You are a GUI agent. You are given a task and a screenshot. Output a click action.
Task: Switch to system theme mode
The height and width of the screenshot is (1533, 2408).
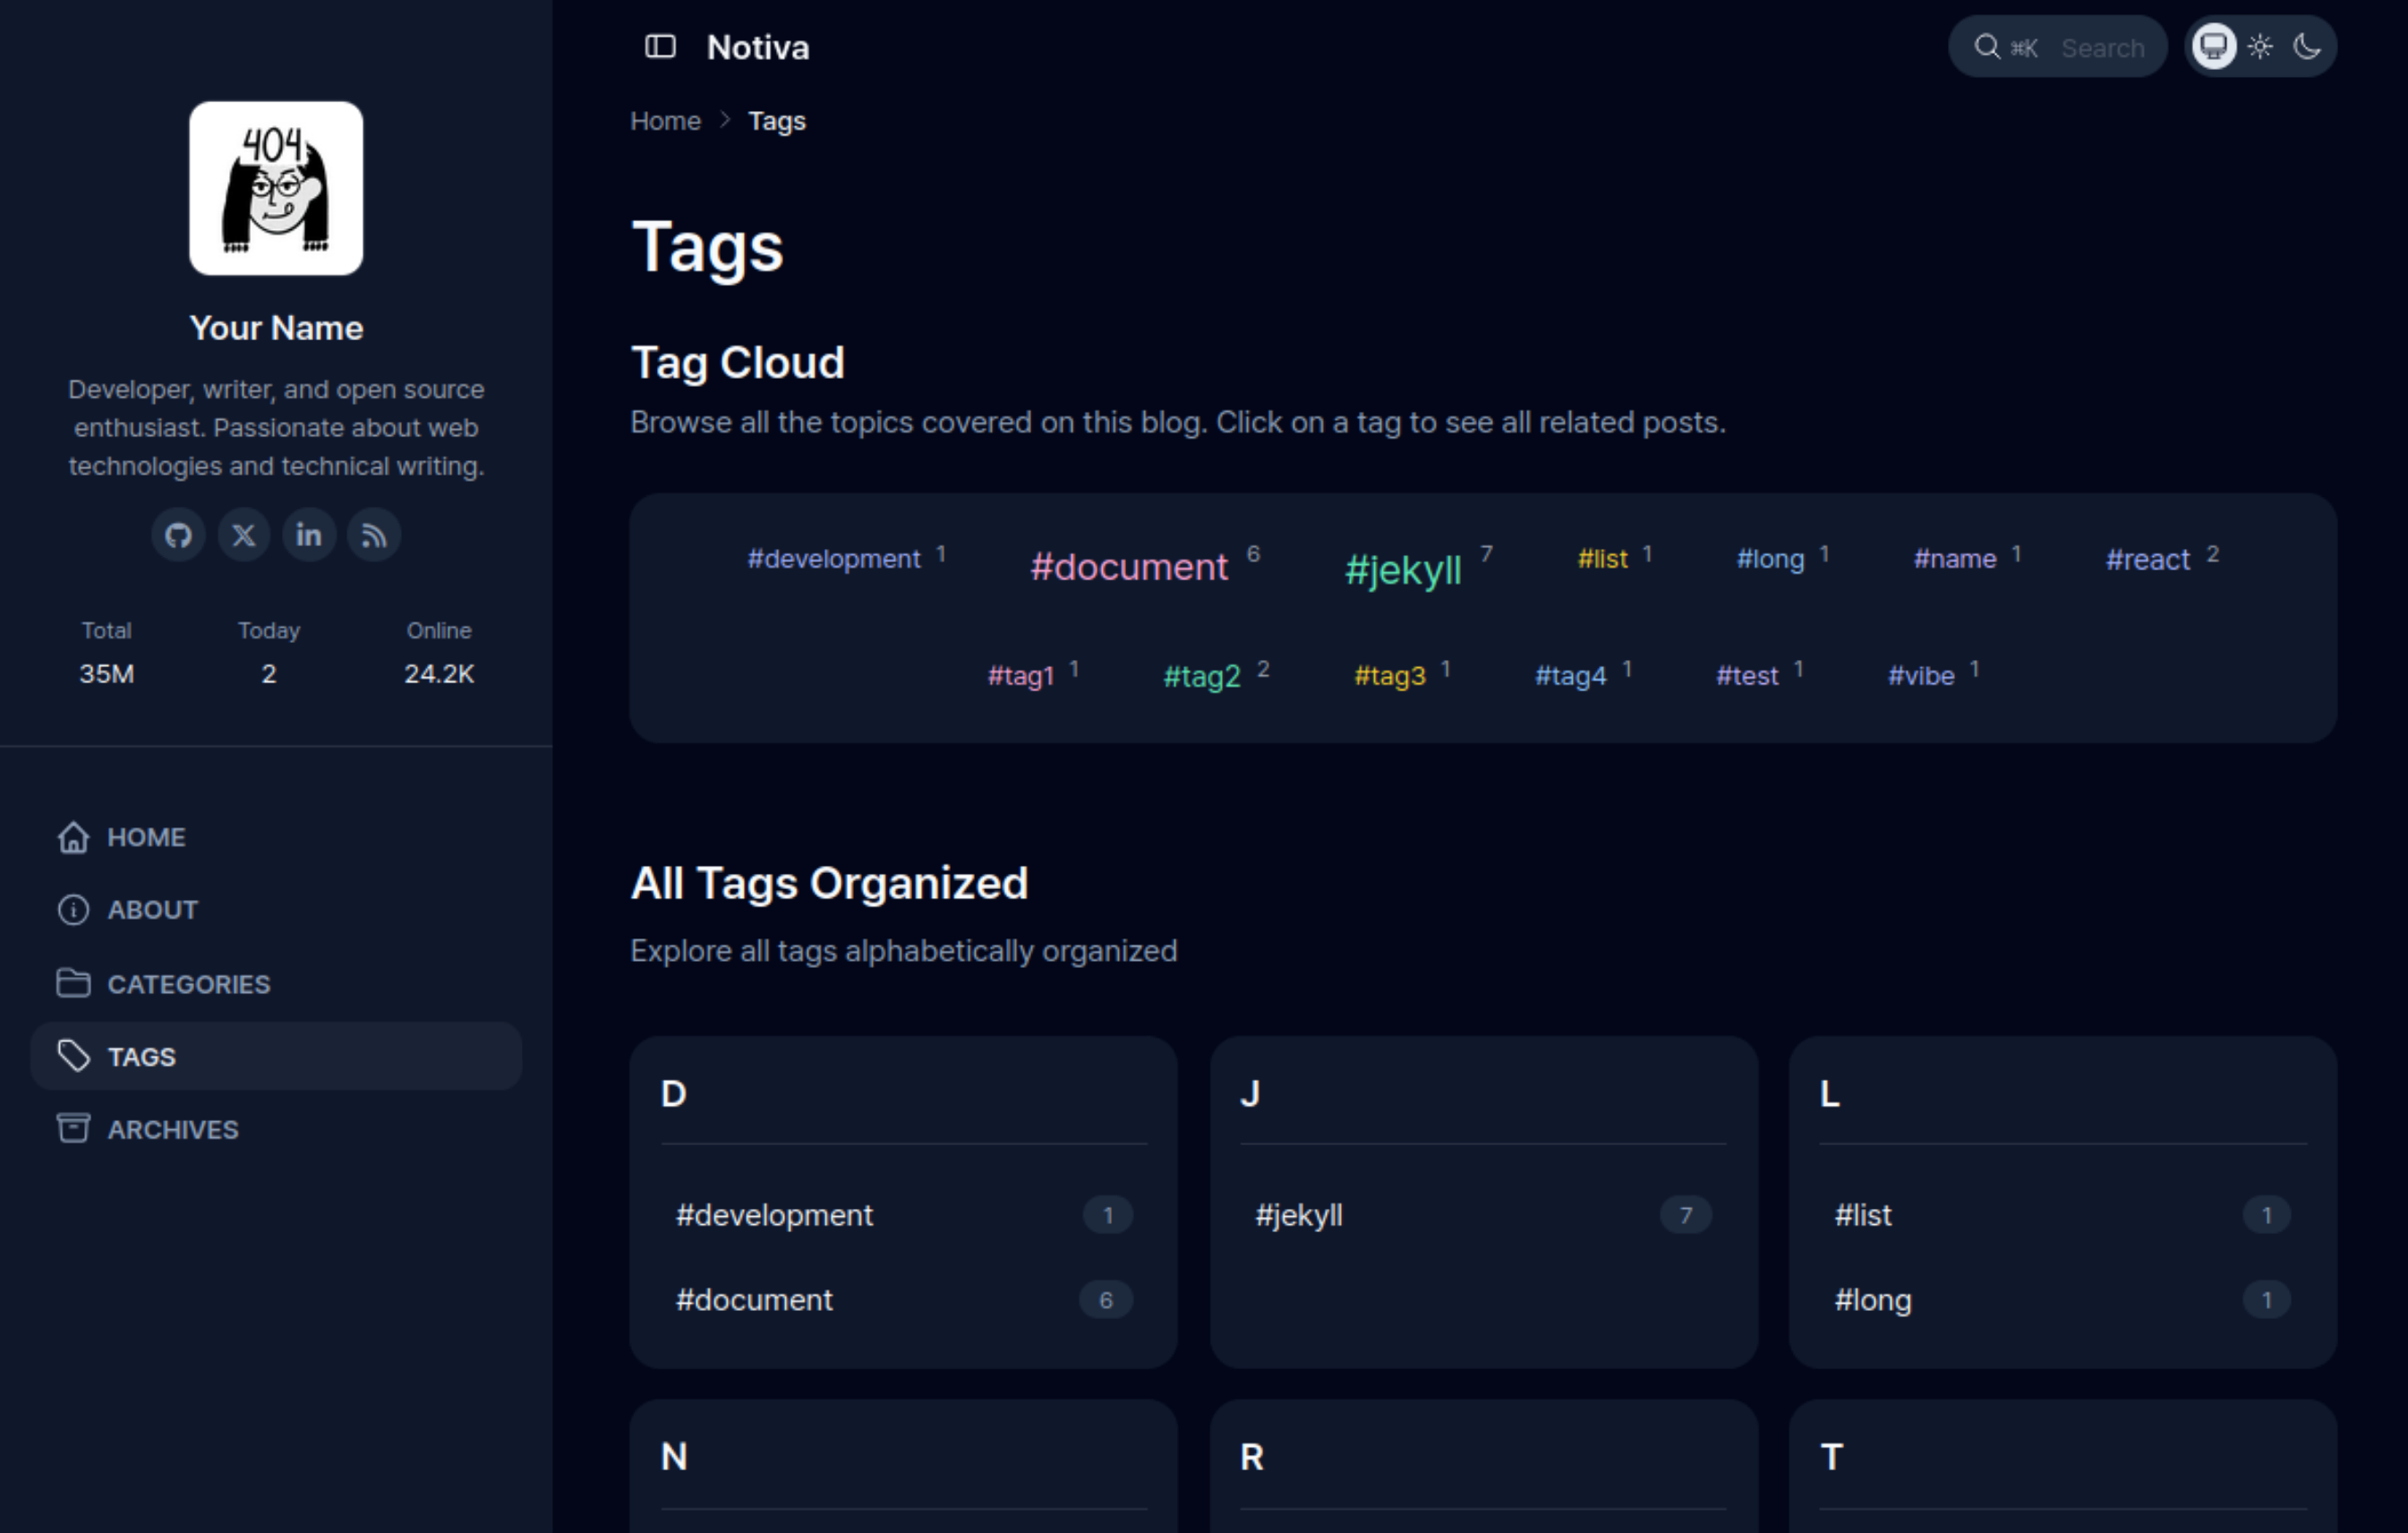pos(2213,47)
